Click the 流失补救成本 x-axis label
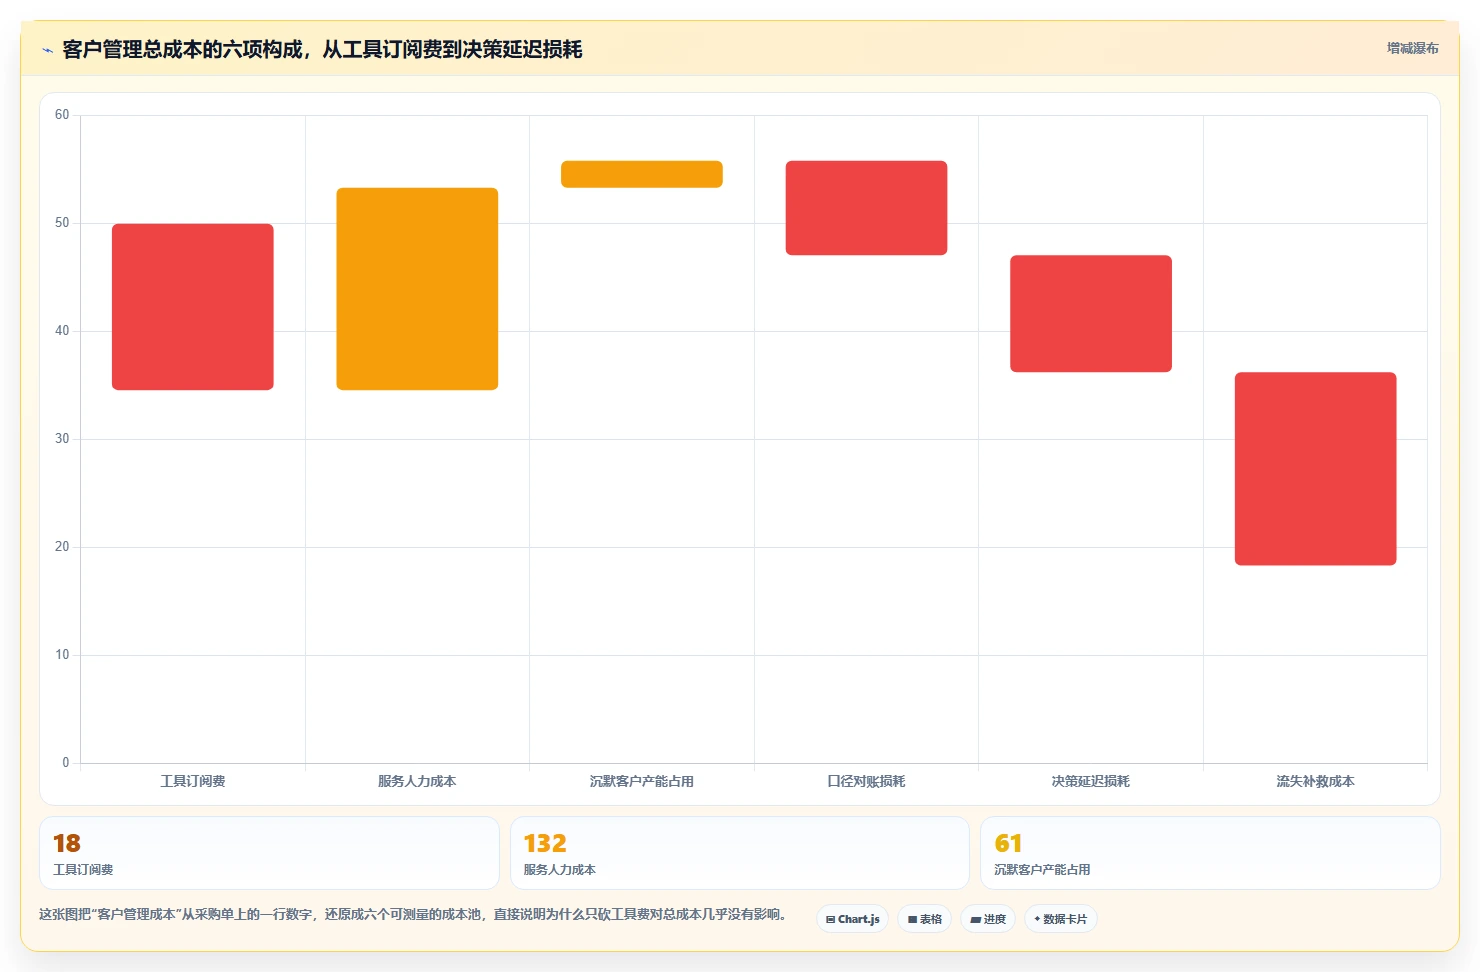This screenshot has height=972, width=1480. (1315, 781)
